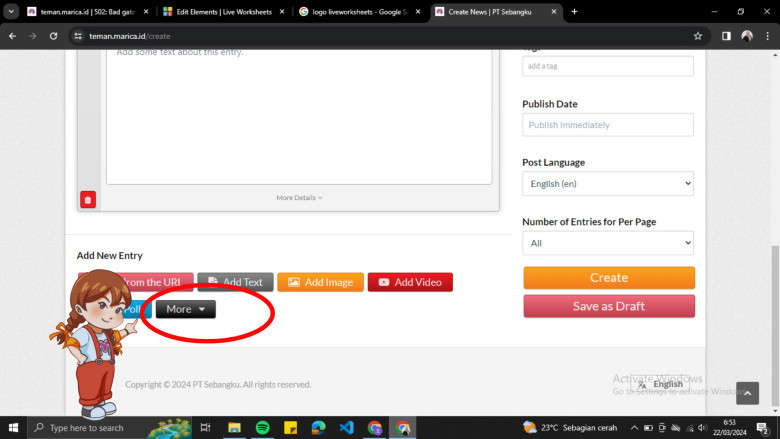Bookmark this page with the star icon
The width and height of the screenshot is (780, 439).
click(697, 35)
